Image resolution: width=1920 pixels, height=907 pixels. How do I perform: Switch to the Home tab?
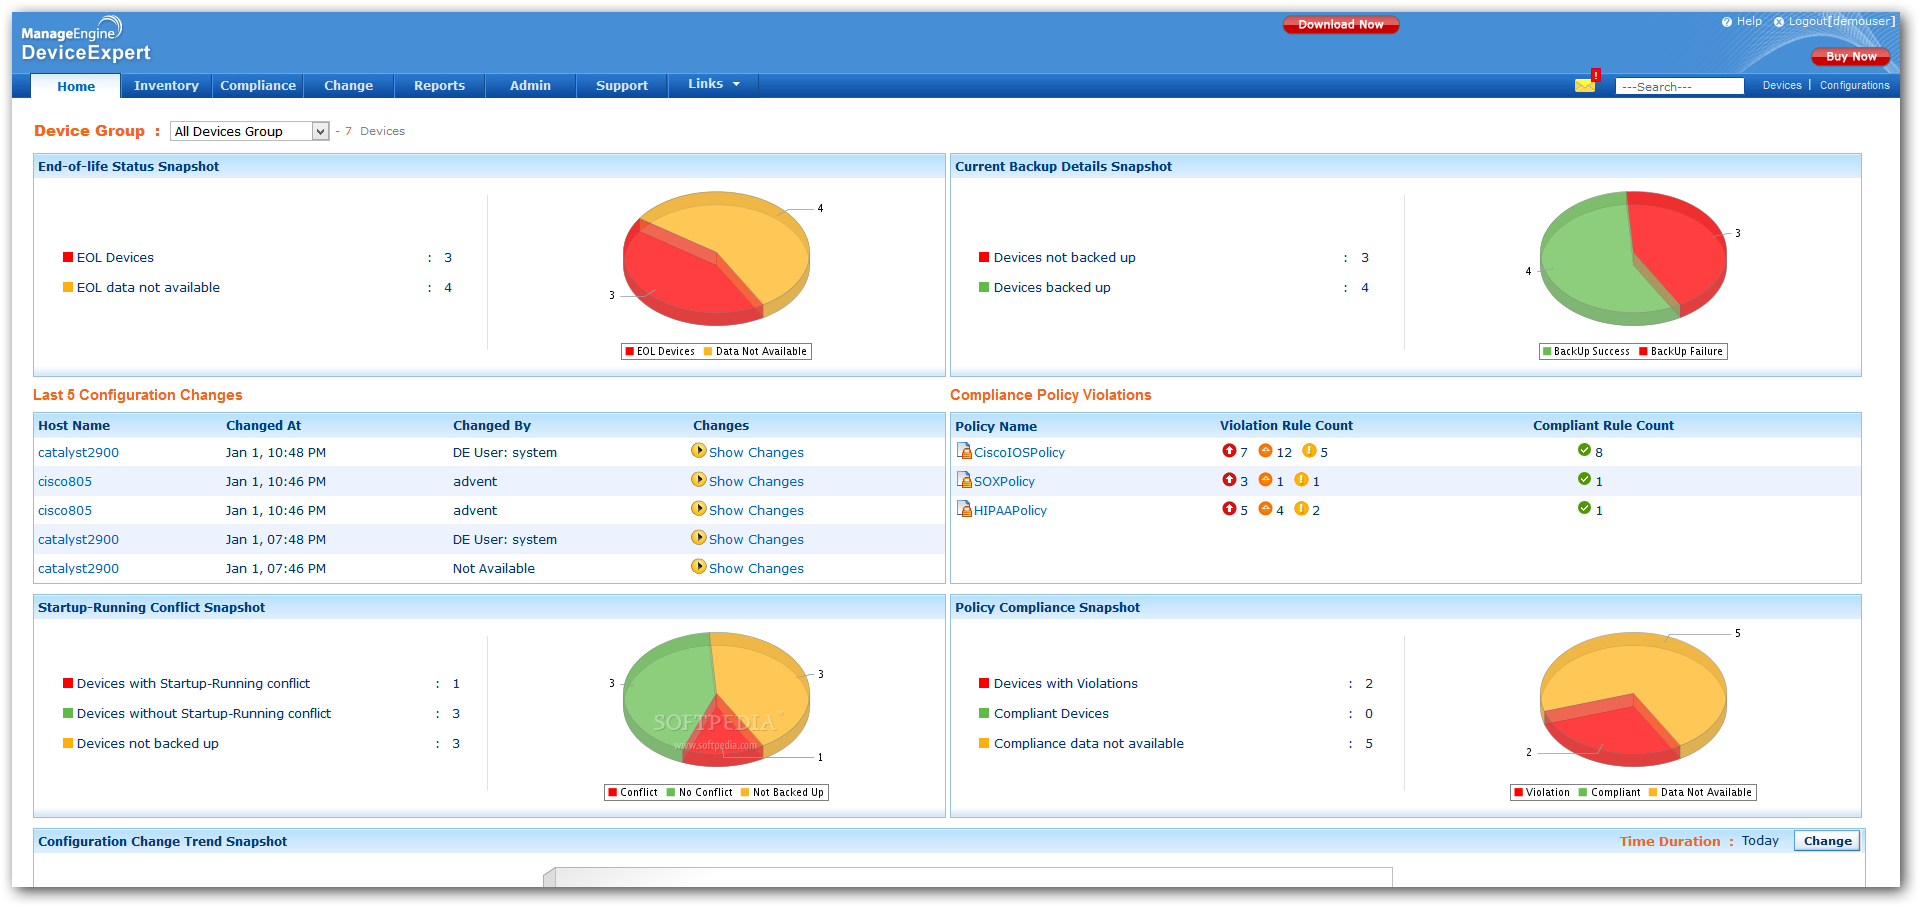point(76,86)
